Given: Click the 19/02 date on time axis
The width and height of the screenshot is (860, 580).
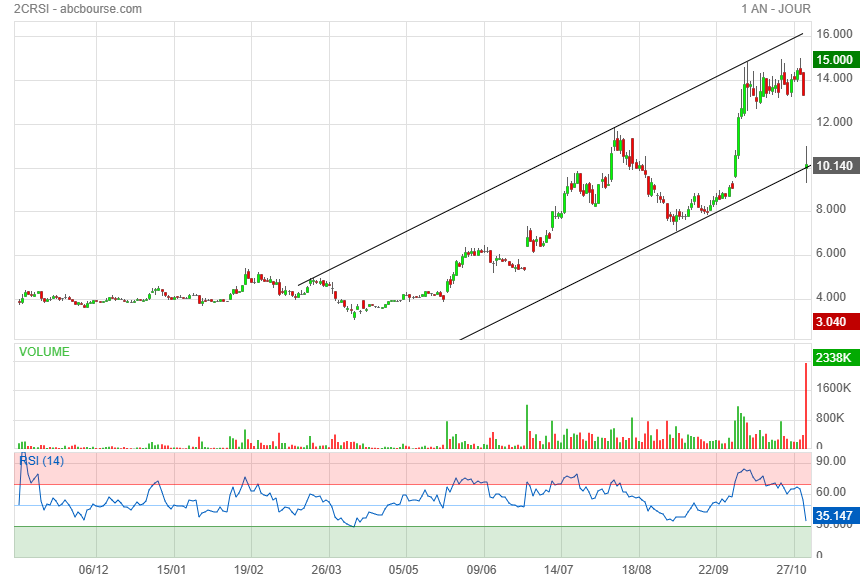Looking at the screenshot, I should click(249, 569).
